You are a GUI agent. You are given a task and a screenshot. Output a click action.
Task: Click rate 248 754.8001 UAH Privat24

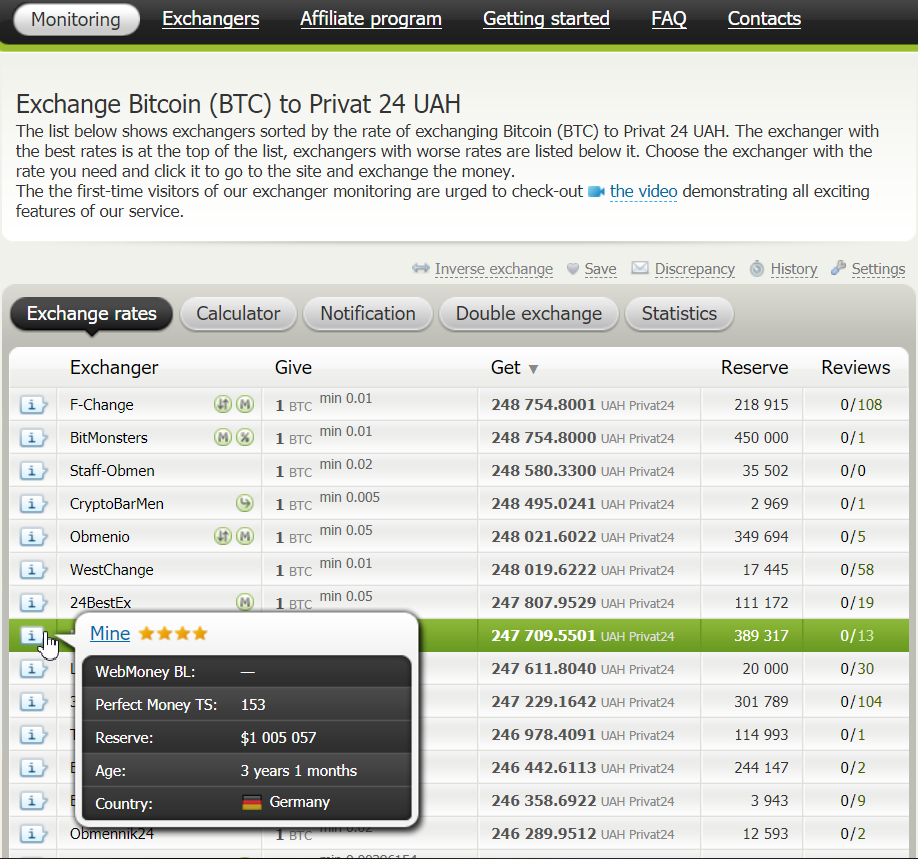[583, 405]
